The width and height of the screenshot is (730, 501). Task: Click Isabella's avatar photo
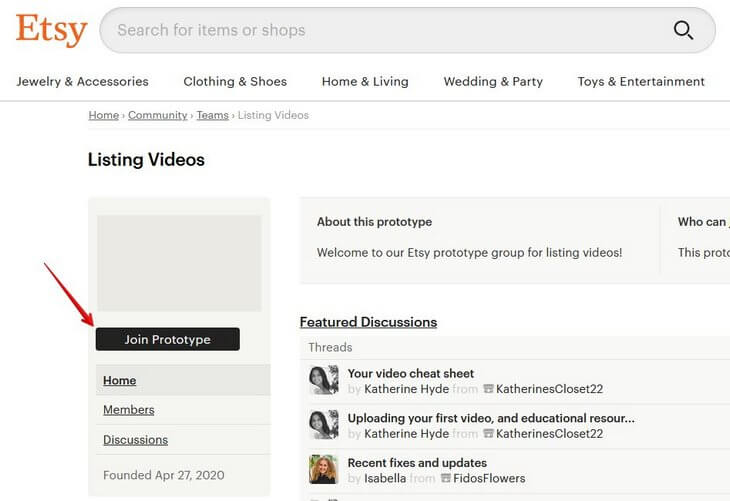click(x=324, y=469)
